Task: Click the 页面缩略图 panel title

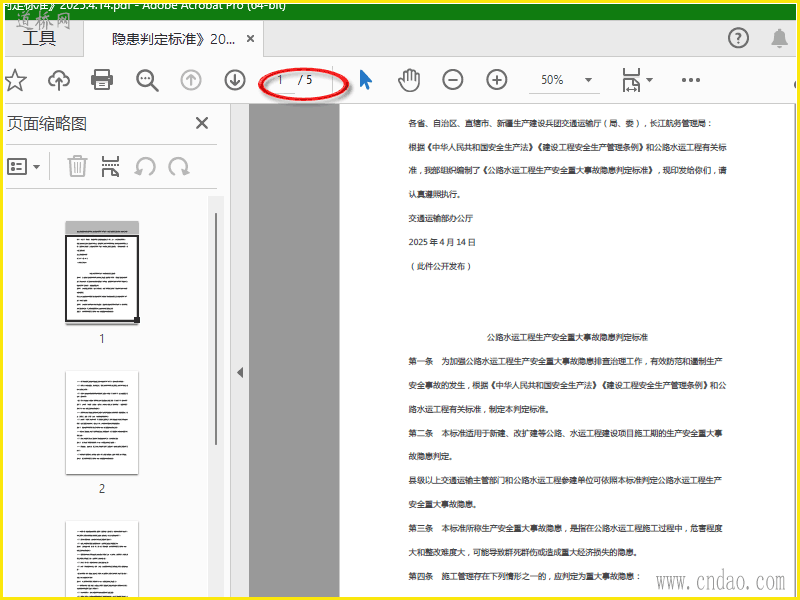Action: [x=47, y=123]
